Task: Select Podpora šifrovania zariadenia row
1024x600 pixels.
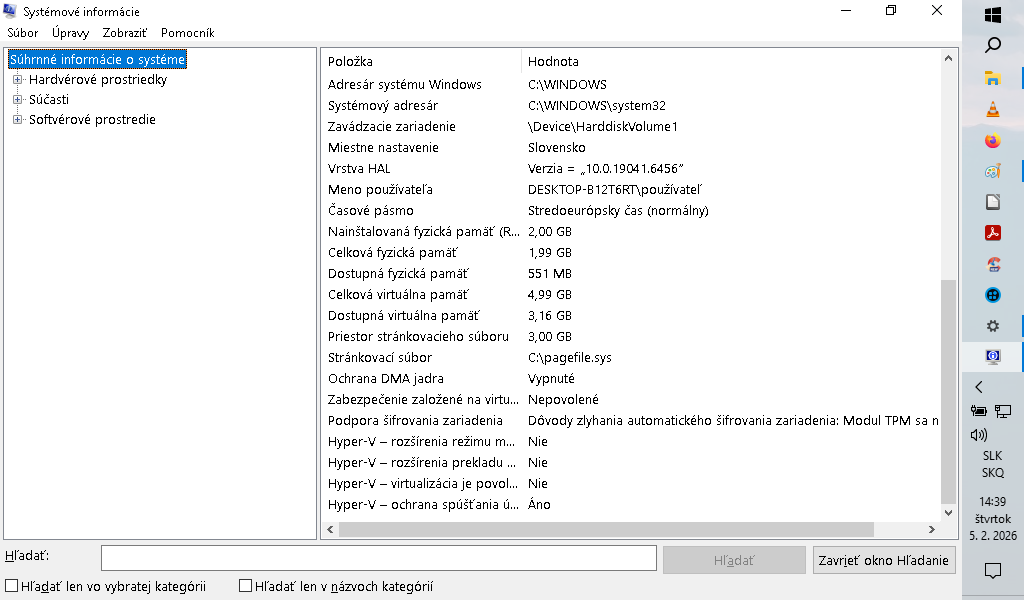Action: 631,420
